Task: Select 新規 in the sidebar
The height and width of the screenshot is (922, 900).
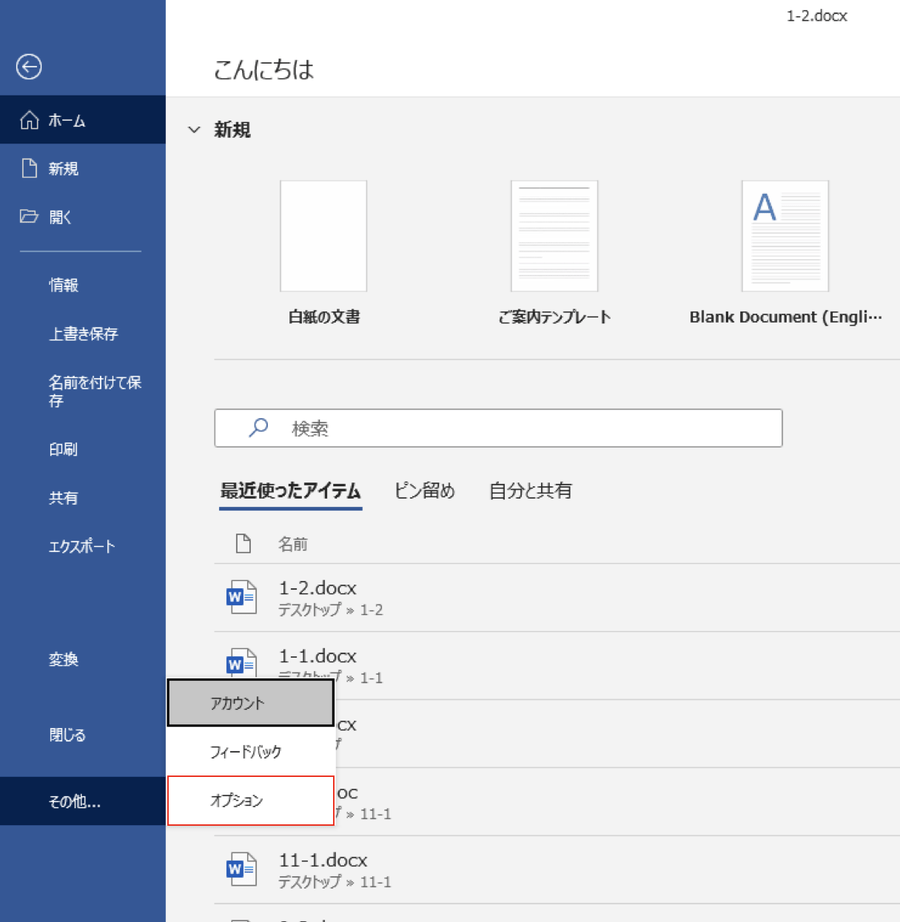Action: coord(83,168)
